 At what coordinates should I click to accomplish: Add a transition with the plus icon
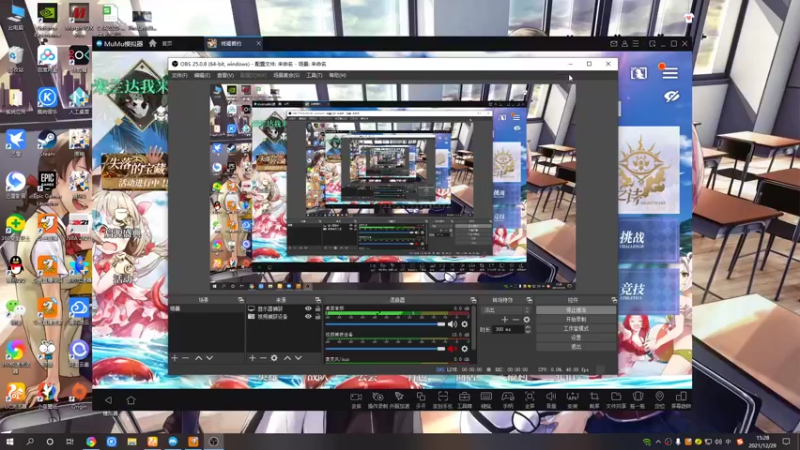coord(505,320)
